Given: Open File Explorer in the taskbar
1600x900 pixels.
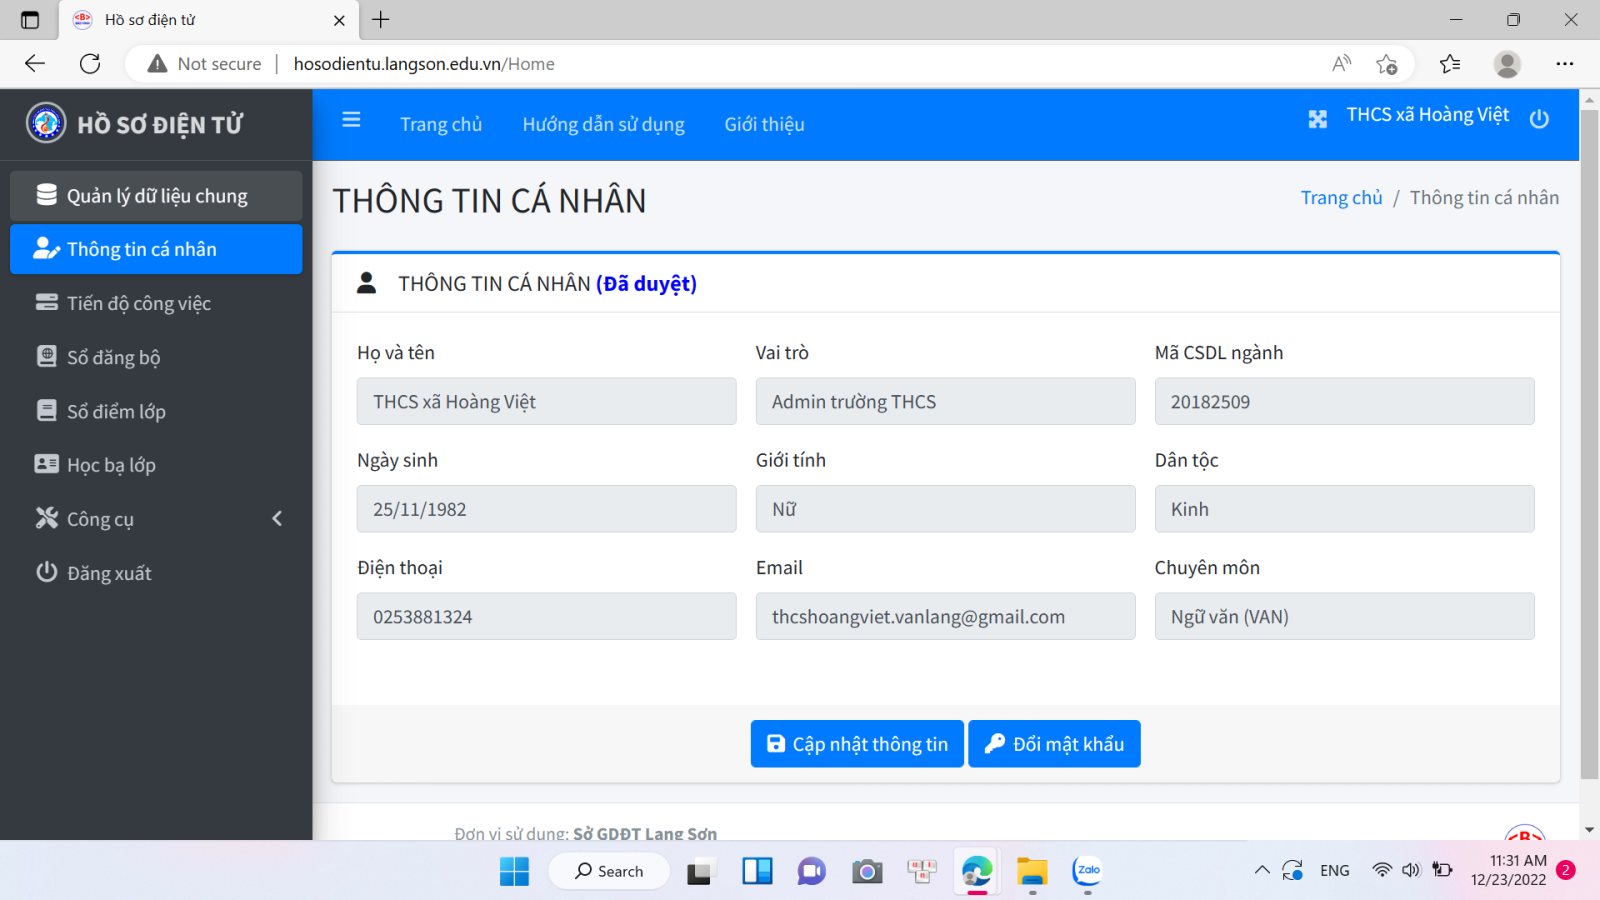Looking at the screenshot, I should coord(1032,872).
